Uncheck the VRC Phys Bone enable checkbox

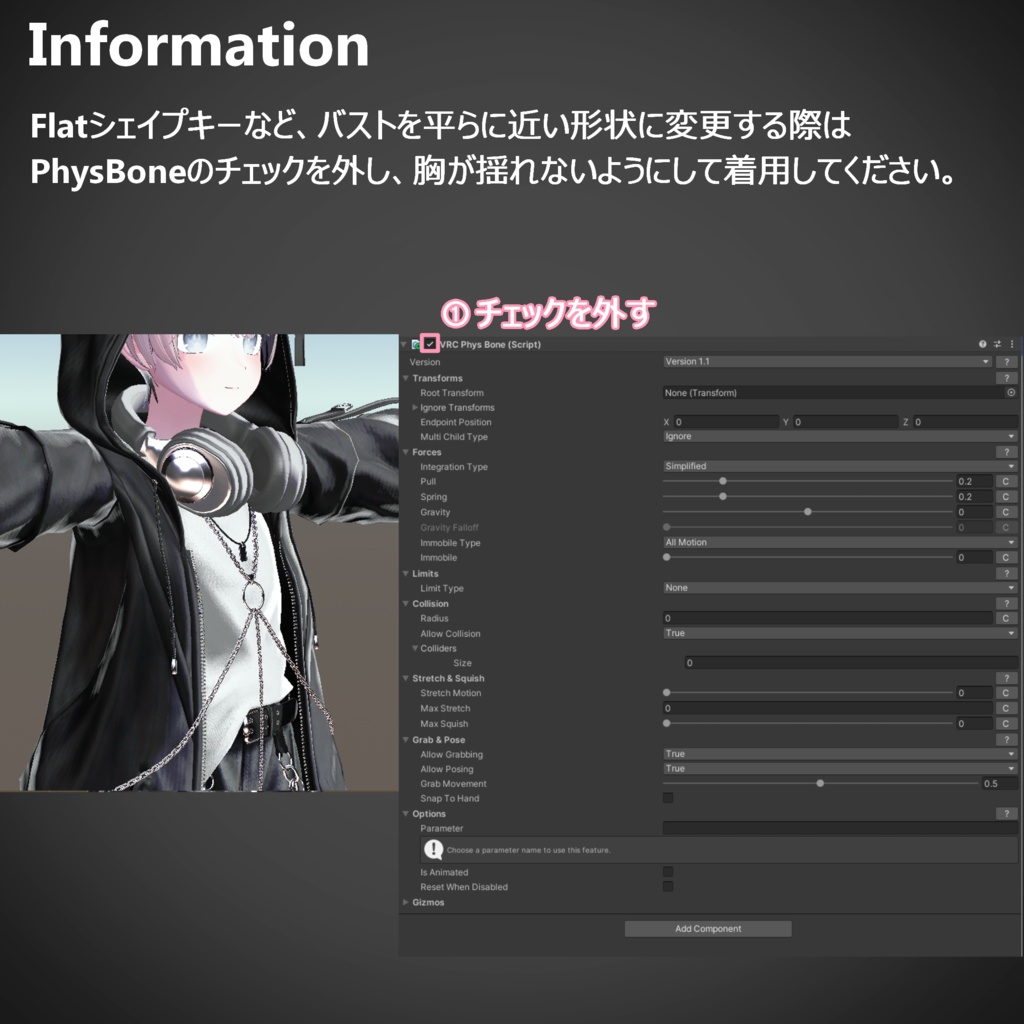pyautogui.click(x=430, y=344)
